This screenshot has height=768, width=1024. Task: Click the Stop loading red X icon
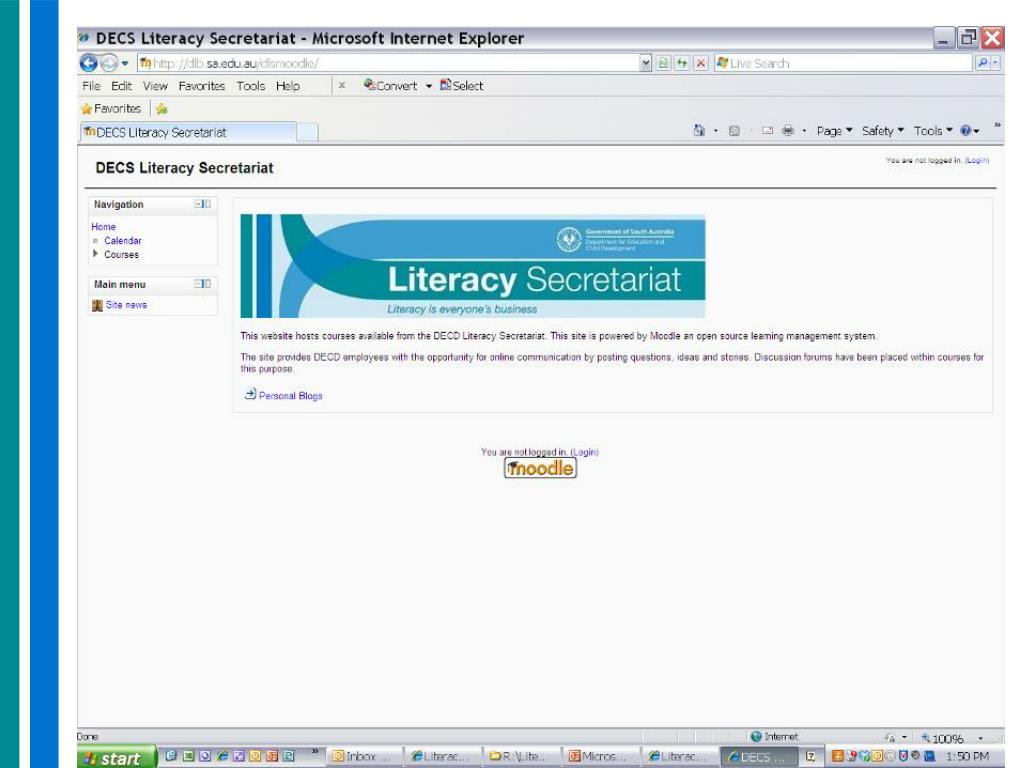(700, 63)
